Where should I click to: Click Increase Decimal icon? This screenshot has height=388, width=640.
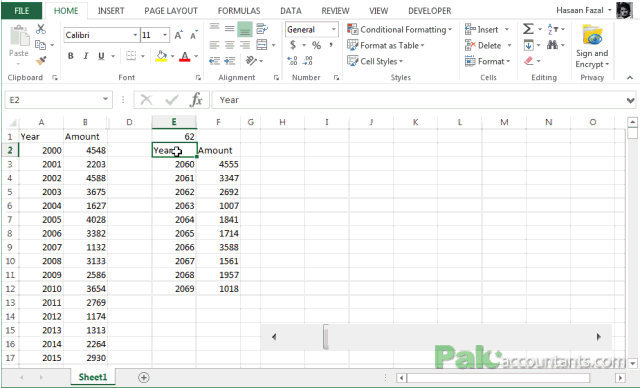[x=292, y=61]
